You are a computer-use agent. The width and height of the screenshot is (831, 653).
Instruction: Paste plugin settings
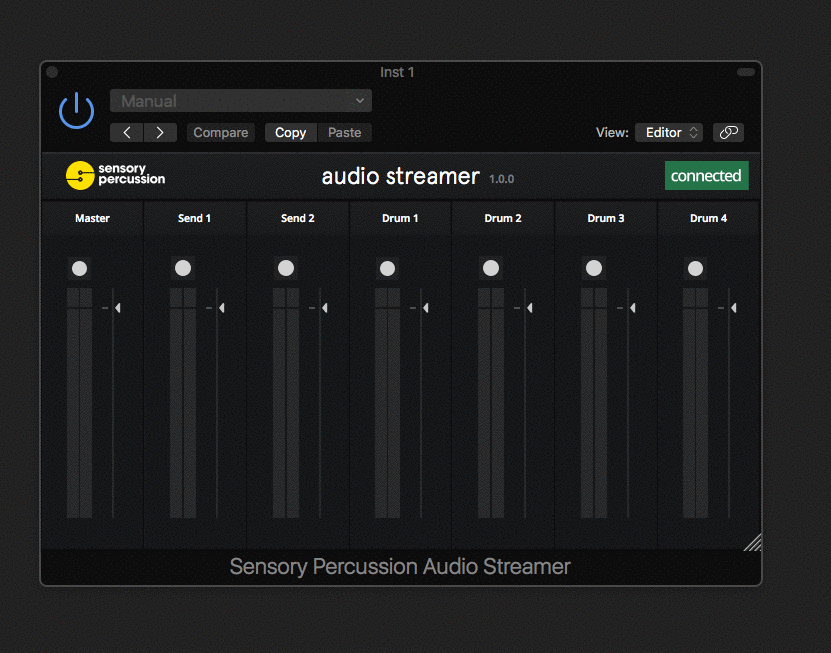pos(344,132)
